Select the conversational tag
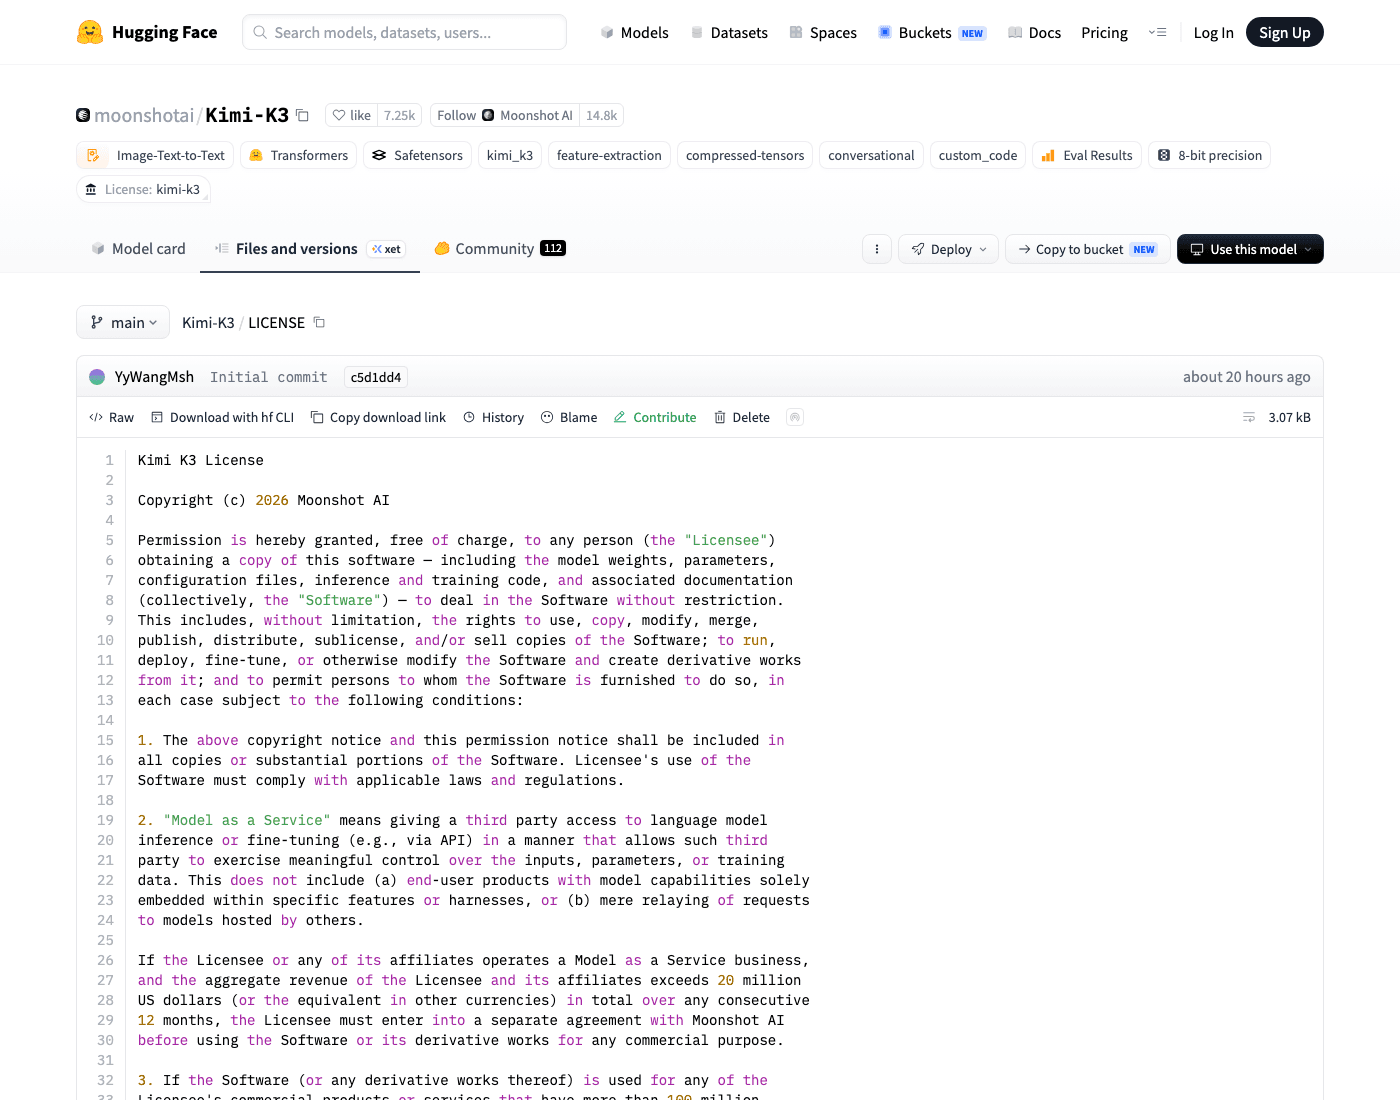 tap(871, 155)
